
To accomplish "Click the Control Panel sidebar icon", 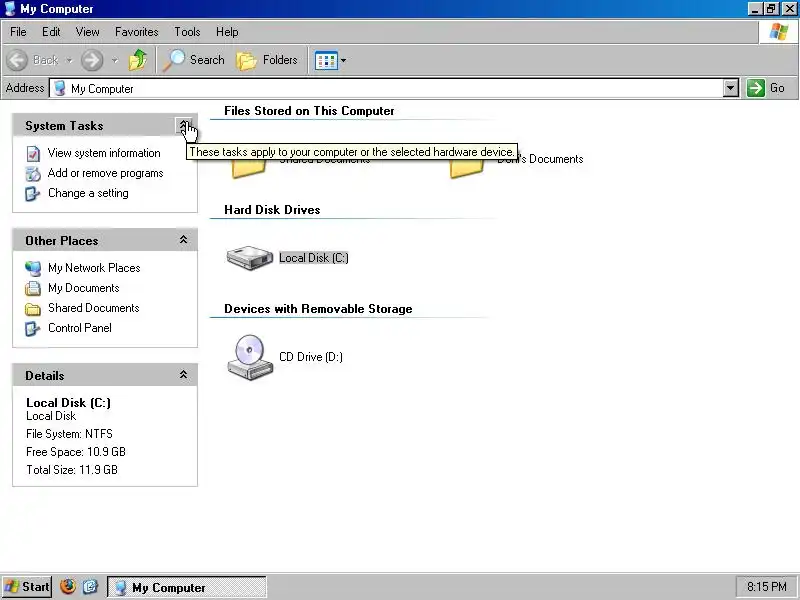I will (x=33, y=329).
